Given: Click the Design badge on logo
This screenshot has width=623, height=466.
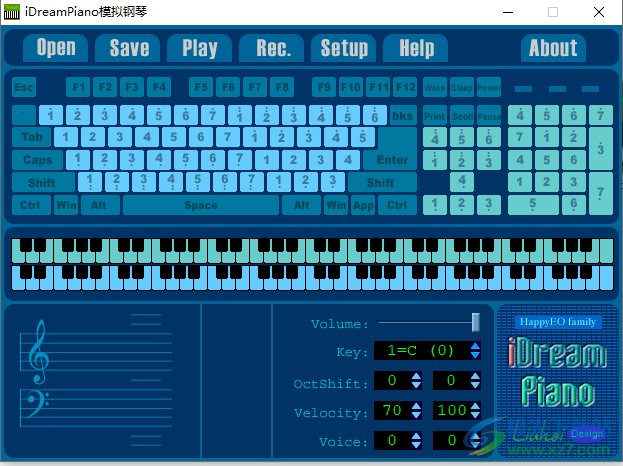Looking at the screenshot, I should coord(587,434).
